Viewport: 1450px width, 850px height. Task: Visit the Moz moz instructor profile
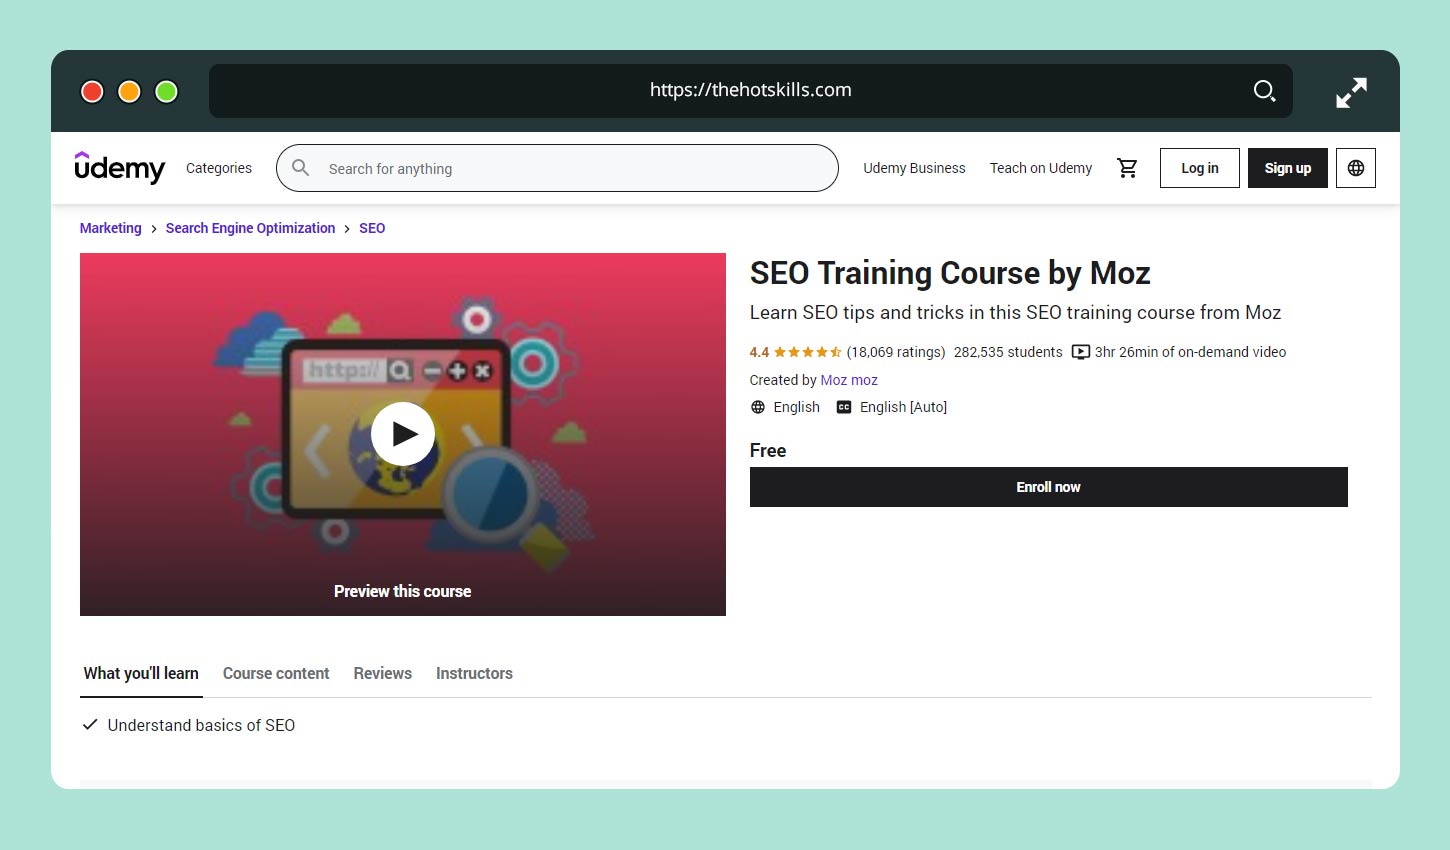pyautogui.click(x=849, y=380)
